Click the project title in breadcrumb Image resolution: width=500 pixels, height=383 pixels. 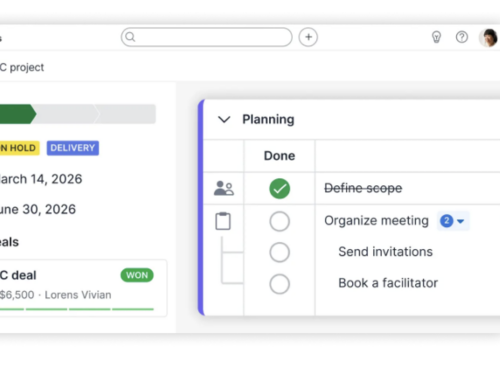(x=22, y=67)
